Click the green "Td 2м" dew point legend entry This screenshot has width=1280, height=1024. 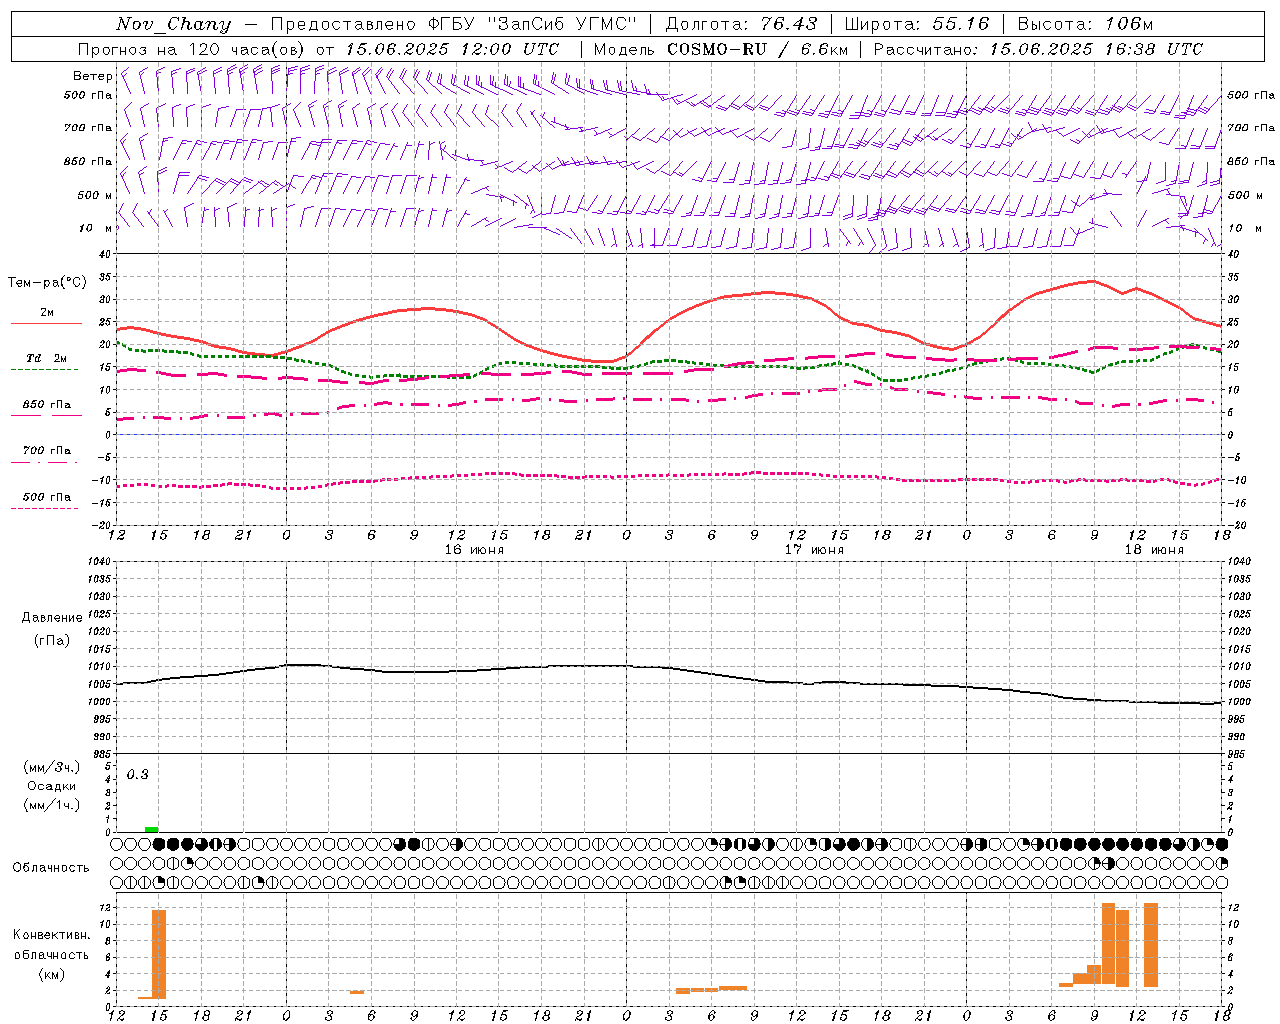[46, 358]
